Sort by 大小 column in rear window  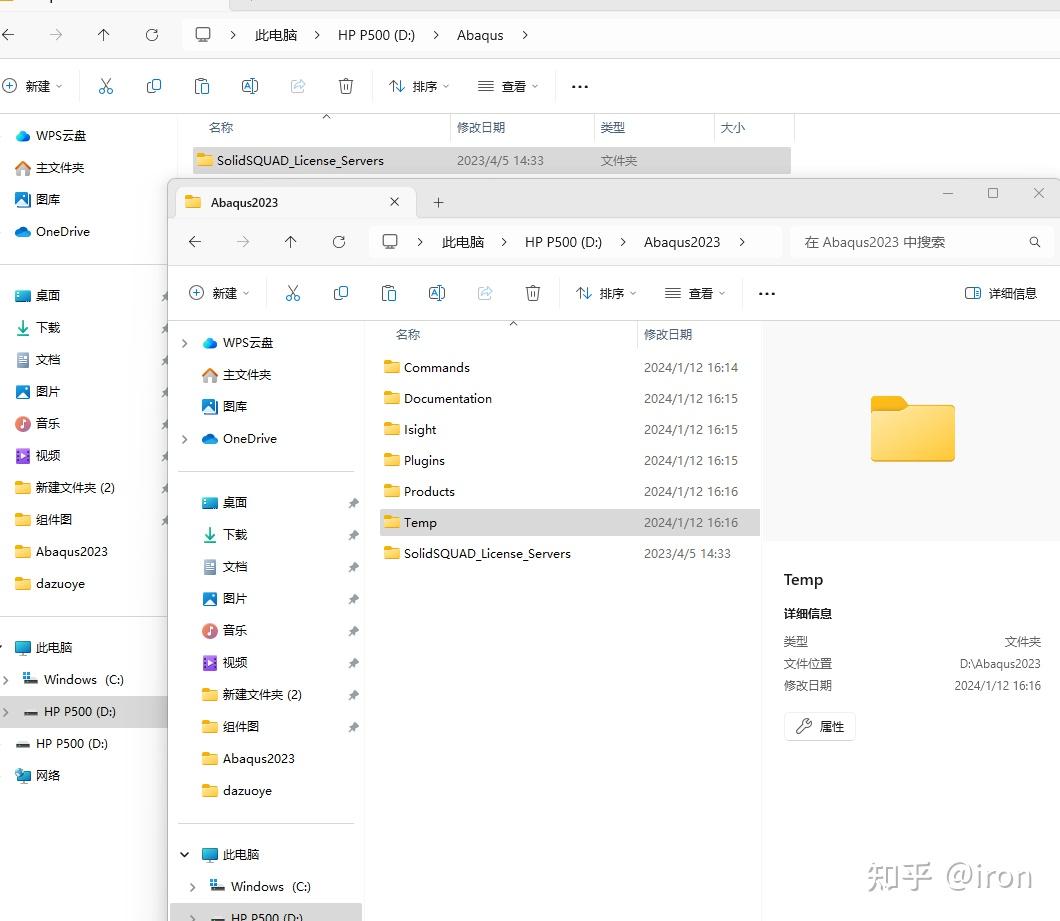click(733, 127)
